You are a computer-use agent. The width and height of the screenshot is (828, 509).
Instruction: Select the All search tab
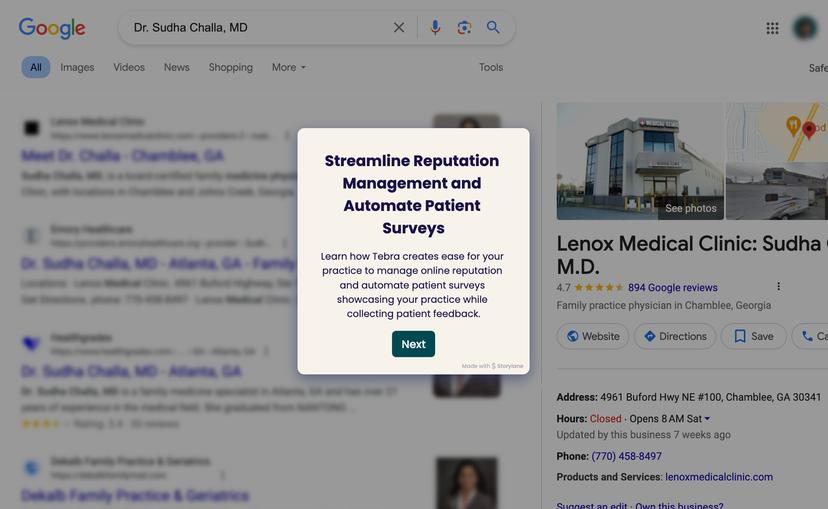tap(36, 67)
